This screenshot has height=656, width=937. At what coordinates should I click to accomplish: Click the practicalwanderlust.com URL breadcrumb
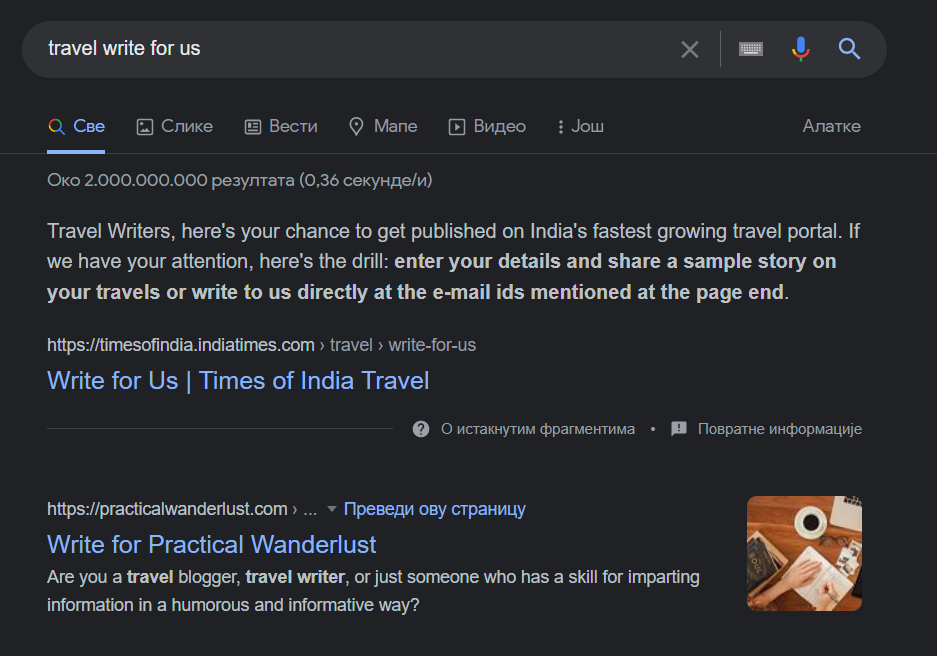coord(182,509)
